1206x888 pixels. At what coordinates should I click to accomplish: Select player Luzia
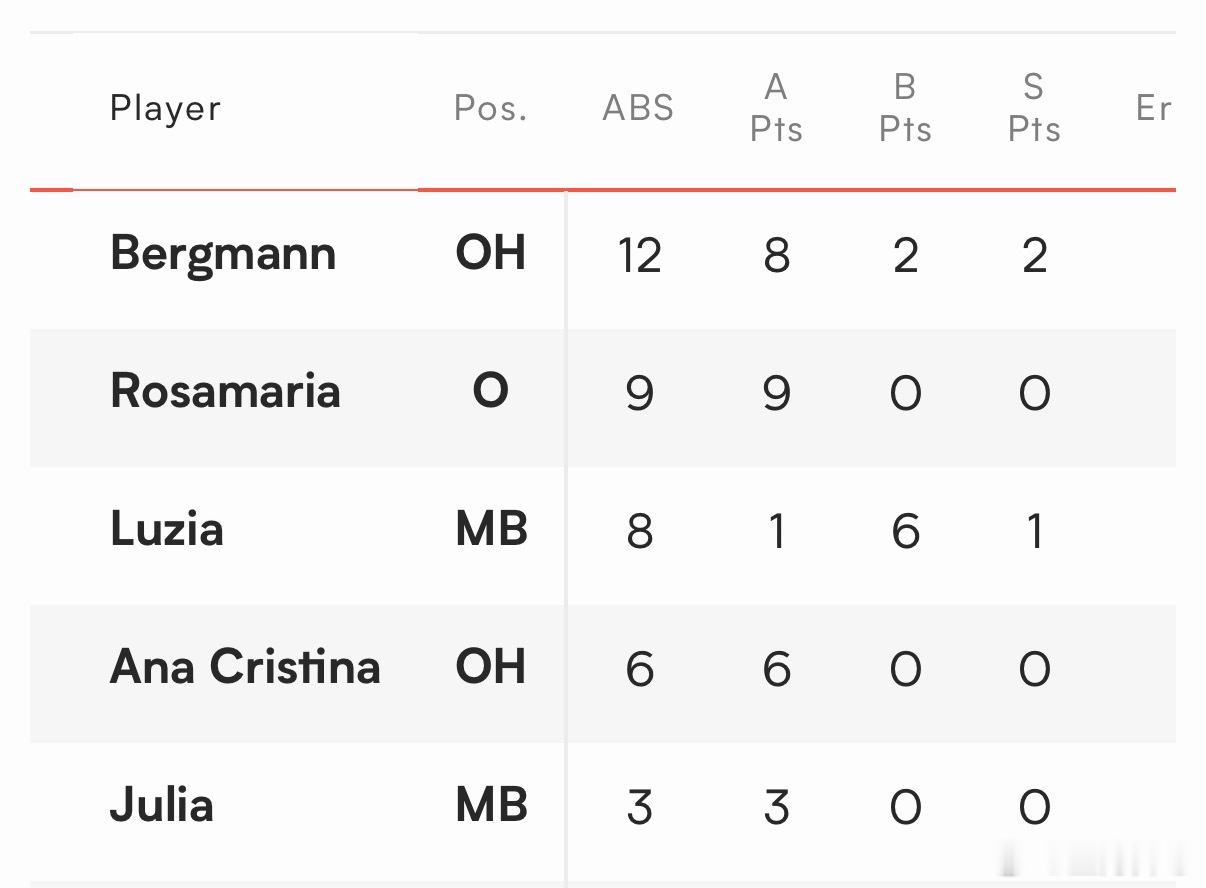point(166,529)
